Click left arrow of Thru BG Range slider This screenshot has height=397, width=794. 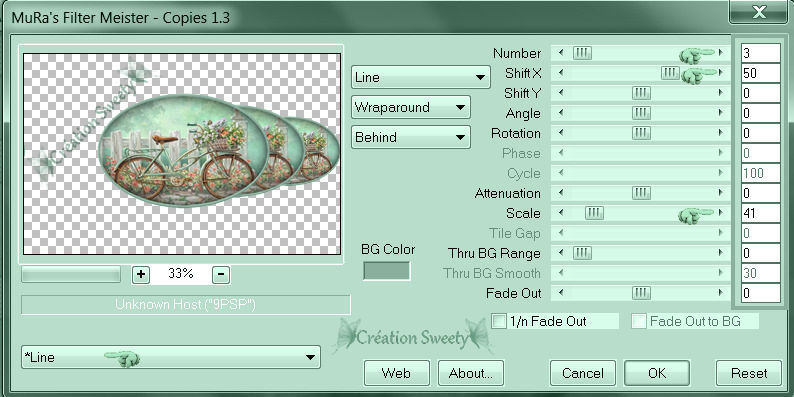click(x=561, y=253)
